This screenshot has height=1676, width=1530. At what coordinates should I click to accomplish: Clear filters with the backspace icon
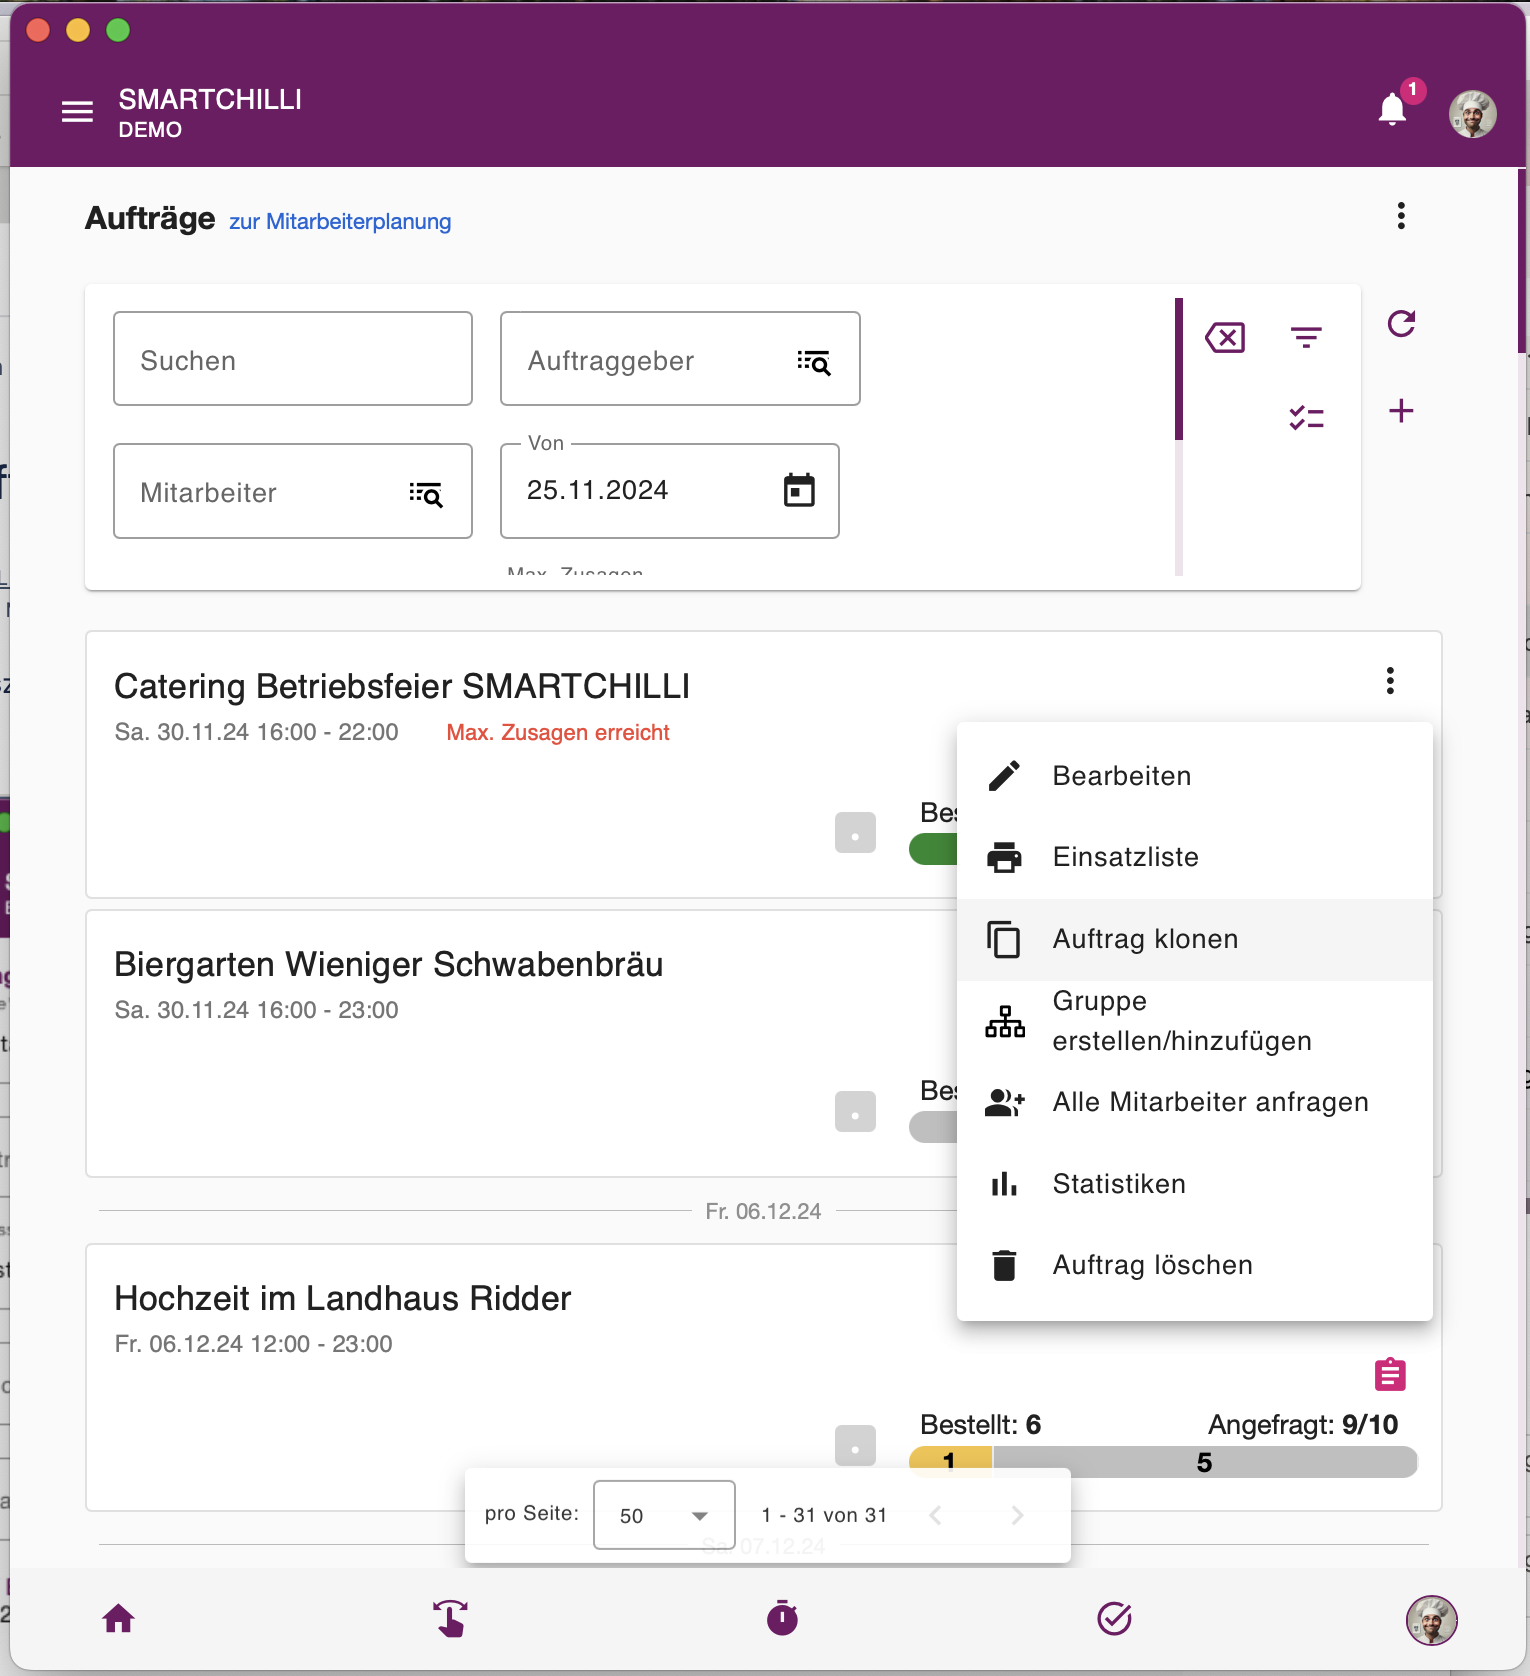tap(1225, 338)
